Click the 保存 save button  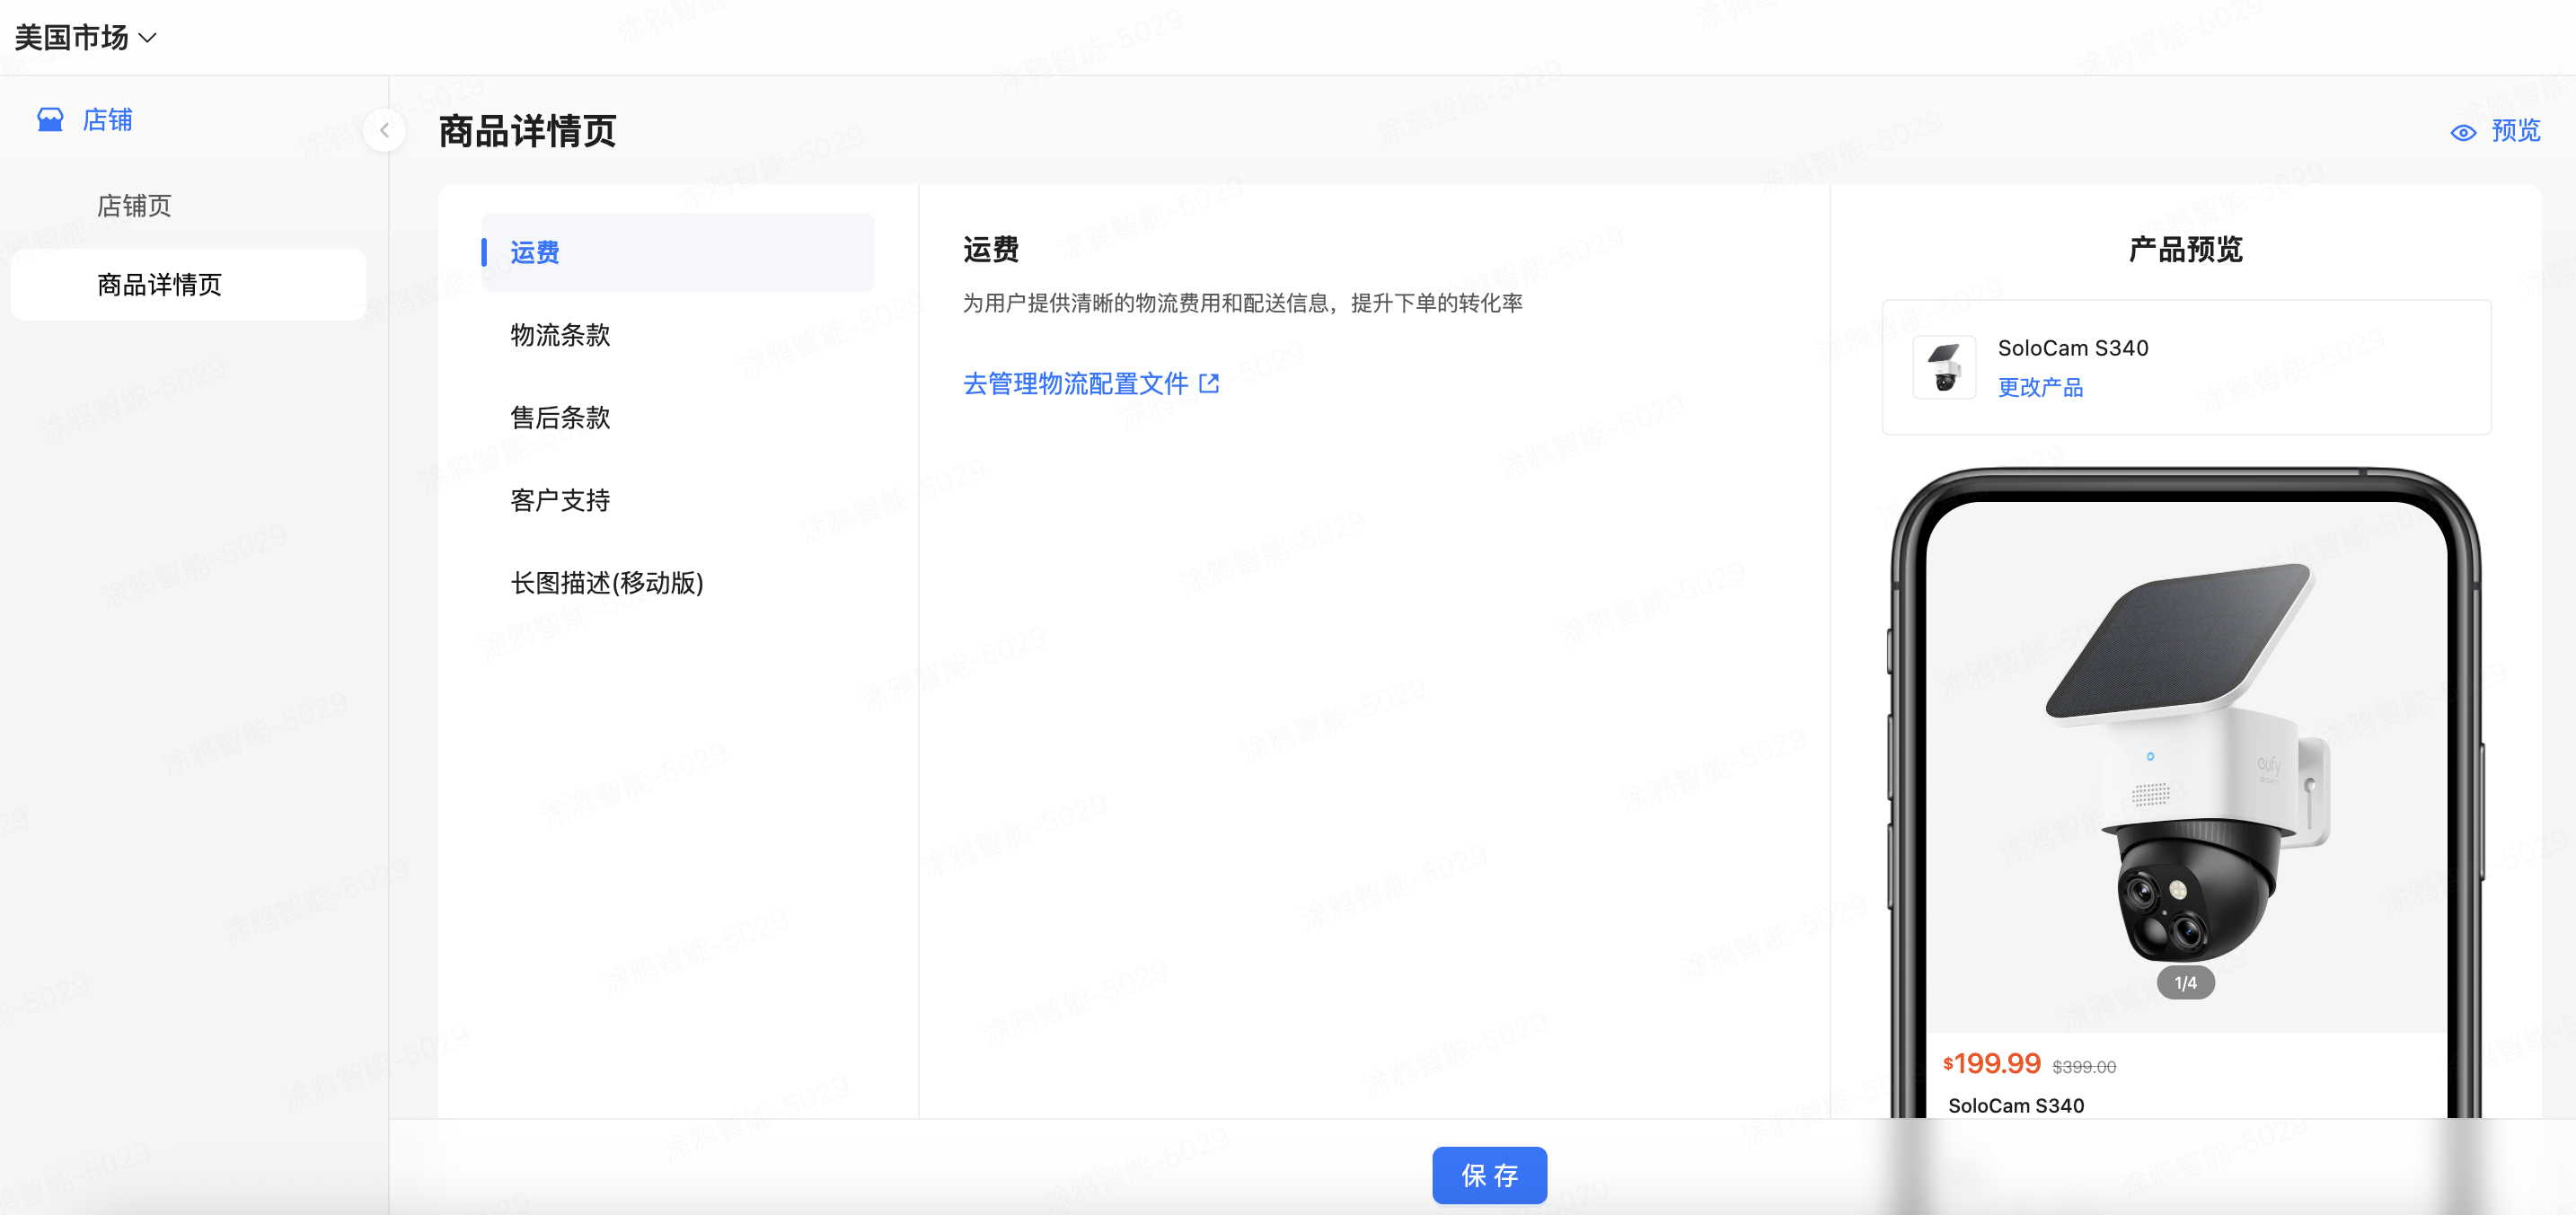tap(1489, 1175)
